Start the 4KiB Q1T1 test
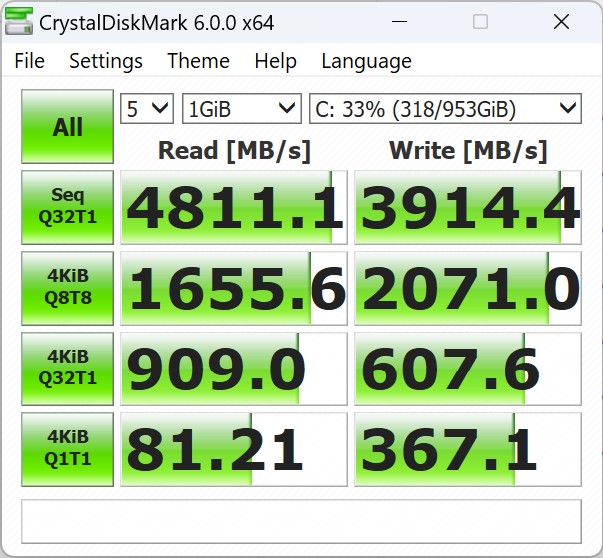The width and height of the screenshot is (603, 558). (x=68, y=449)
